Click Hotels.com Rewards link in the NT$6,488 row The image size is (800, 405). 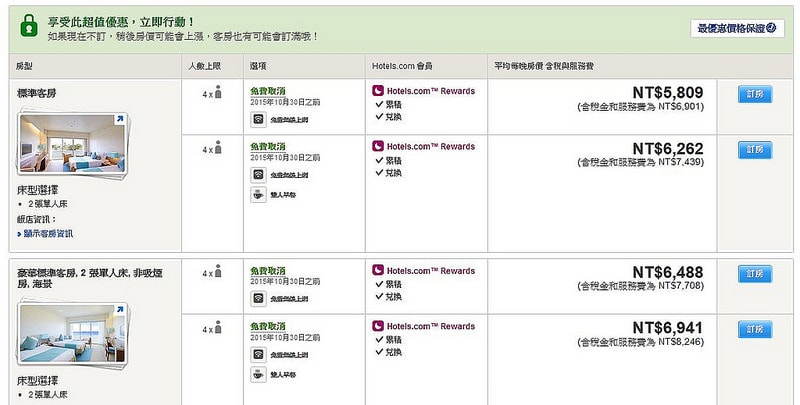(429, 271)
